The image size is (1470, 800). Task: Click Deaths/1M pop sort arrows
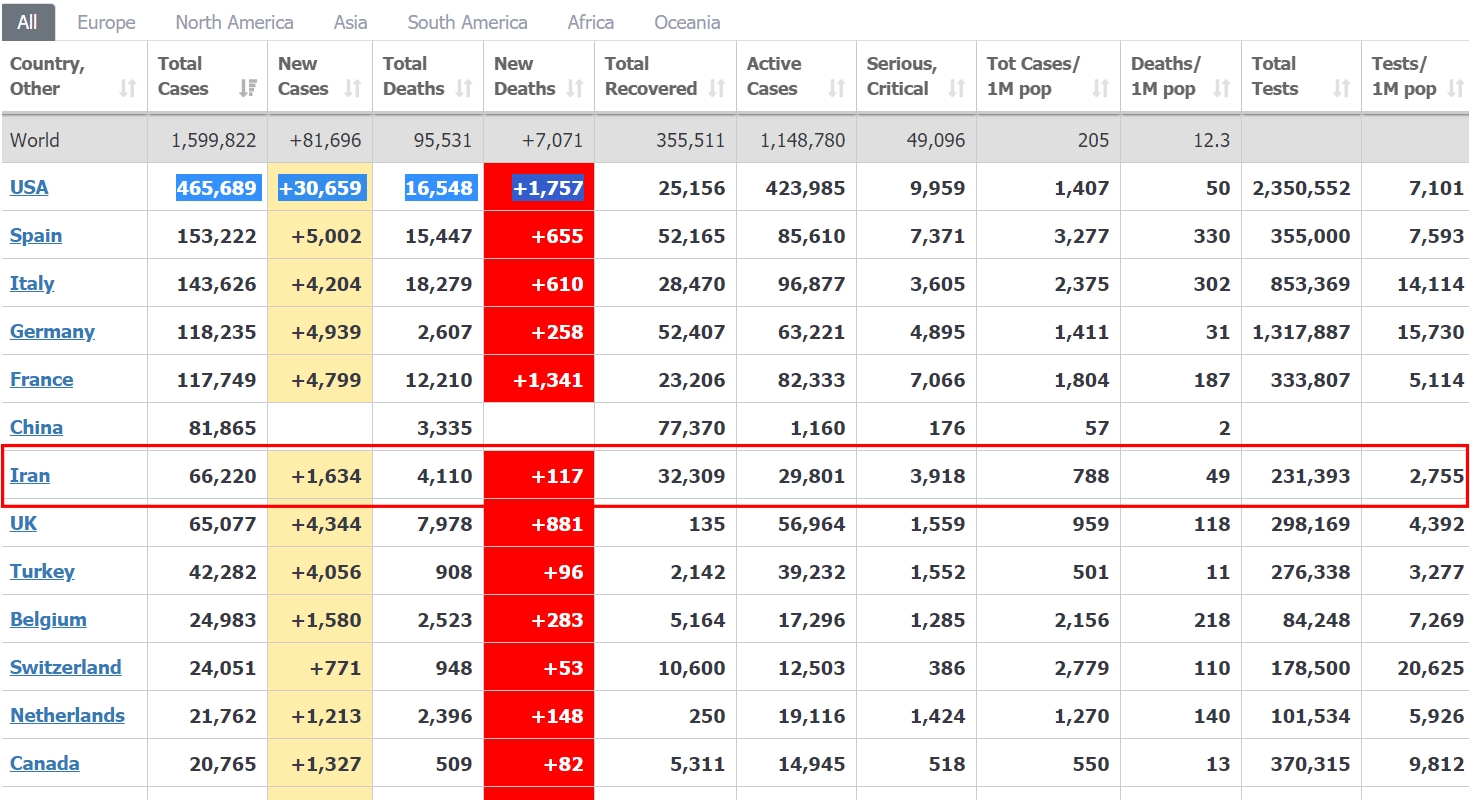point(1221,89)
